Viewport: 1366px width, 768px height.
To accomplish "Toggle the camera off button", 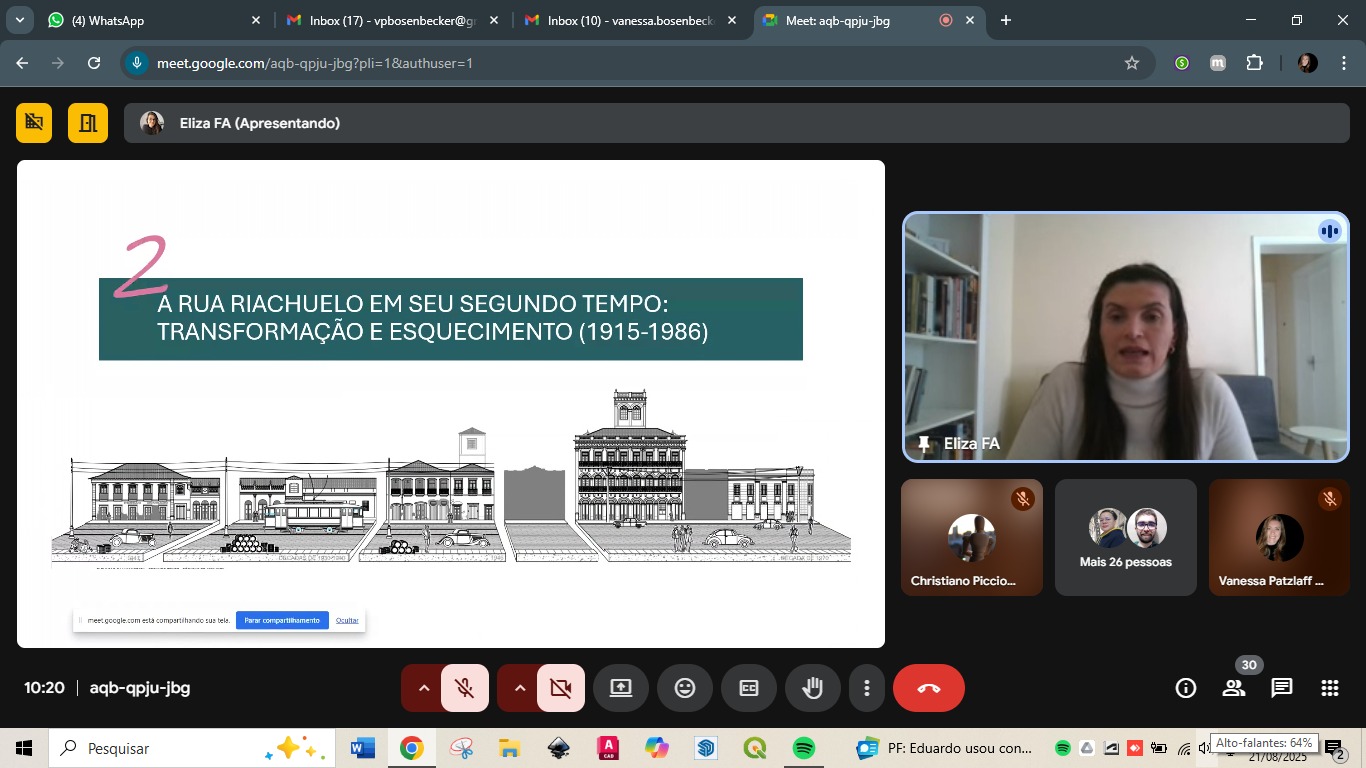I will (x=561, y=688).
